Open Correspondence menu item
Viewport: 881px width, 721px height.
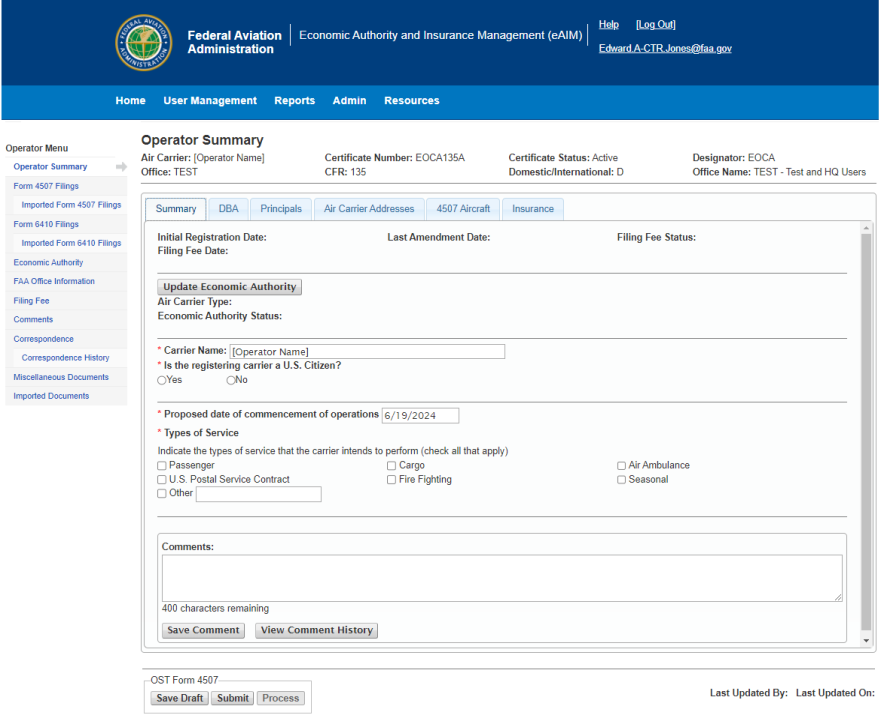pyautogui.click(x=43, y=339)
